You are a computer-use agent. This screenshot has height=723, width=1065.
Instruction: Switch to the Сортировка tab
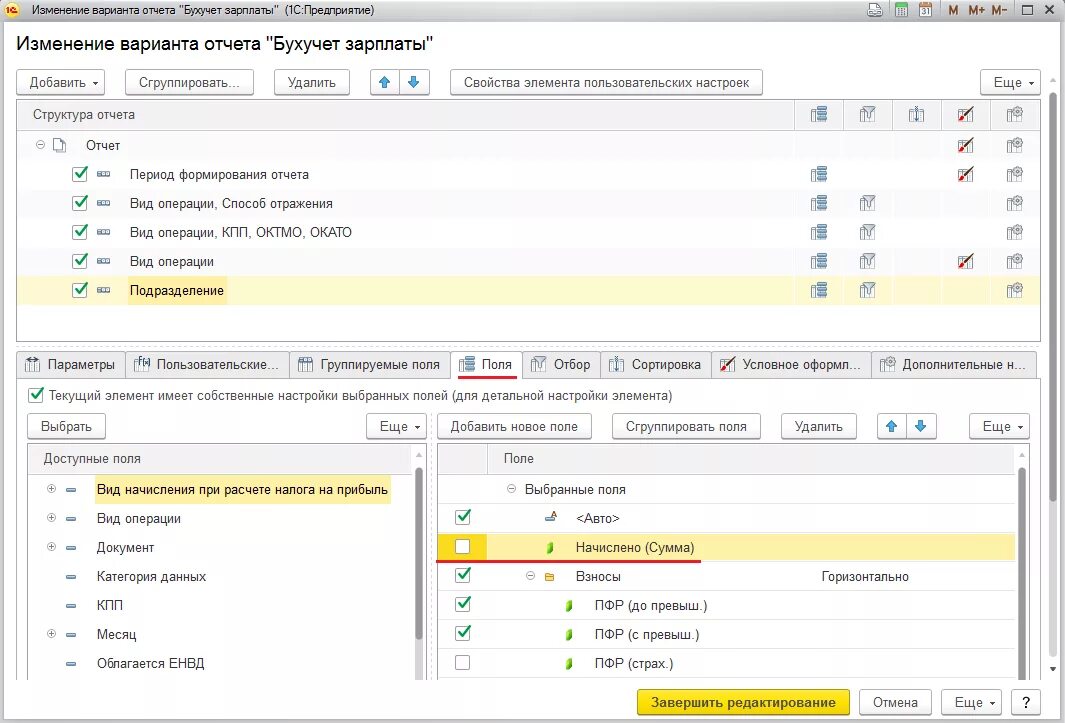tap(655, 364)
